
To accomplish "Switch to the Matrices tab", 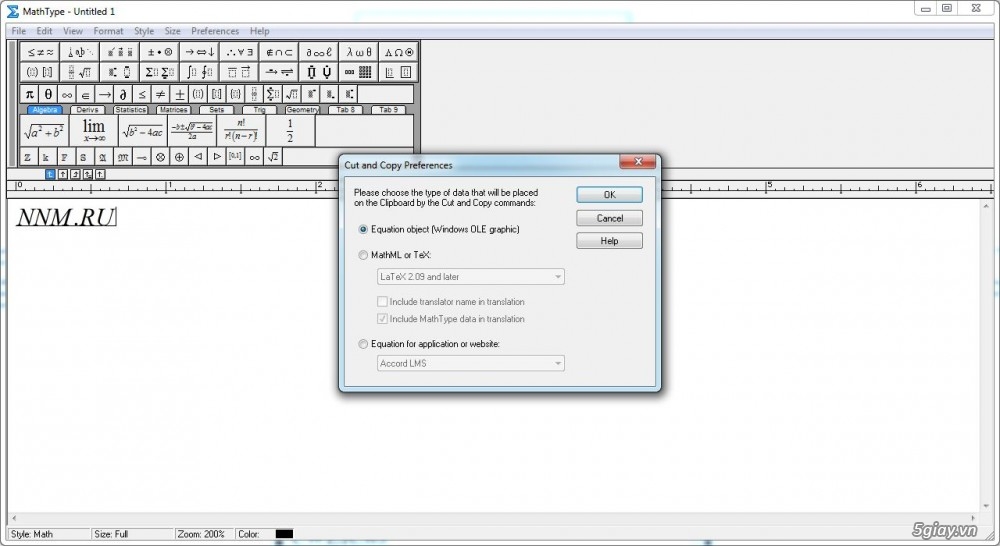I will pyautogui.click(x=173, y=110).
